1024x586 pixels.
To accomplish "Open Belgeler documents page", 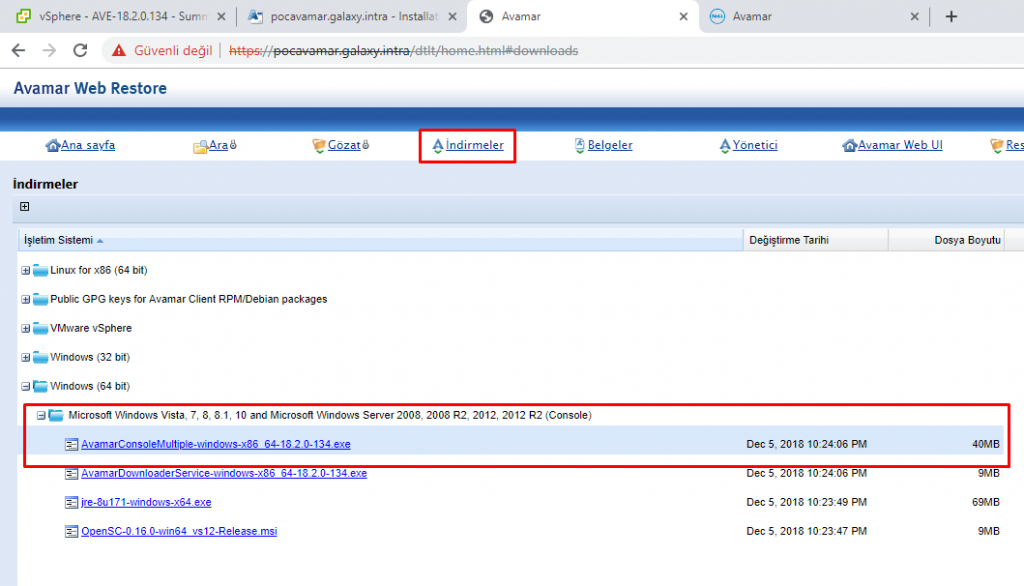I will click(x=610, y=145).
